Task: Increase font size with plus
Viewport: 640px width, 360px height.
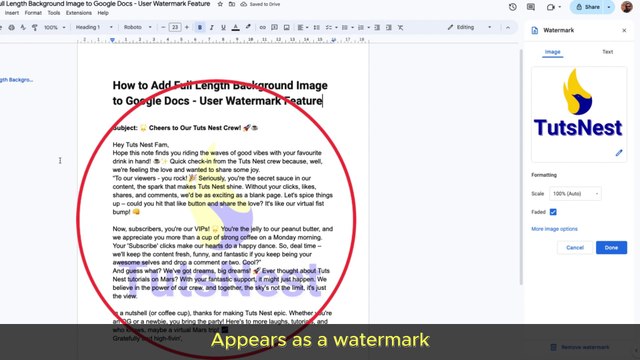Action: 187,27
